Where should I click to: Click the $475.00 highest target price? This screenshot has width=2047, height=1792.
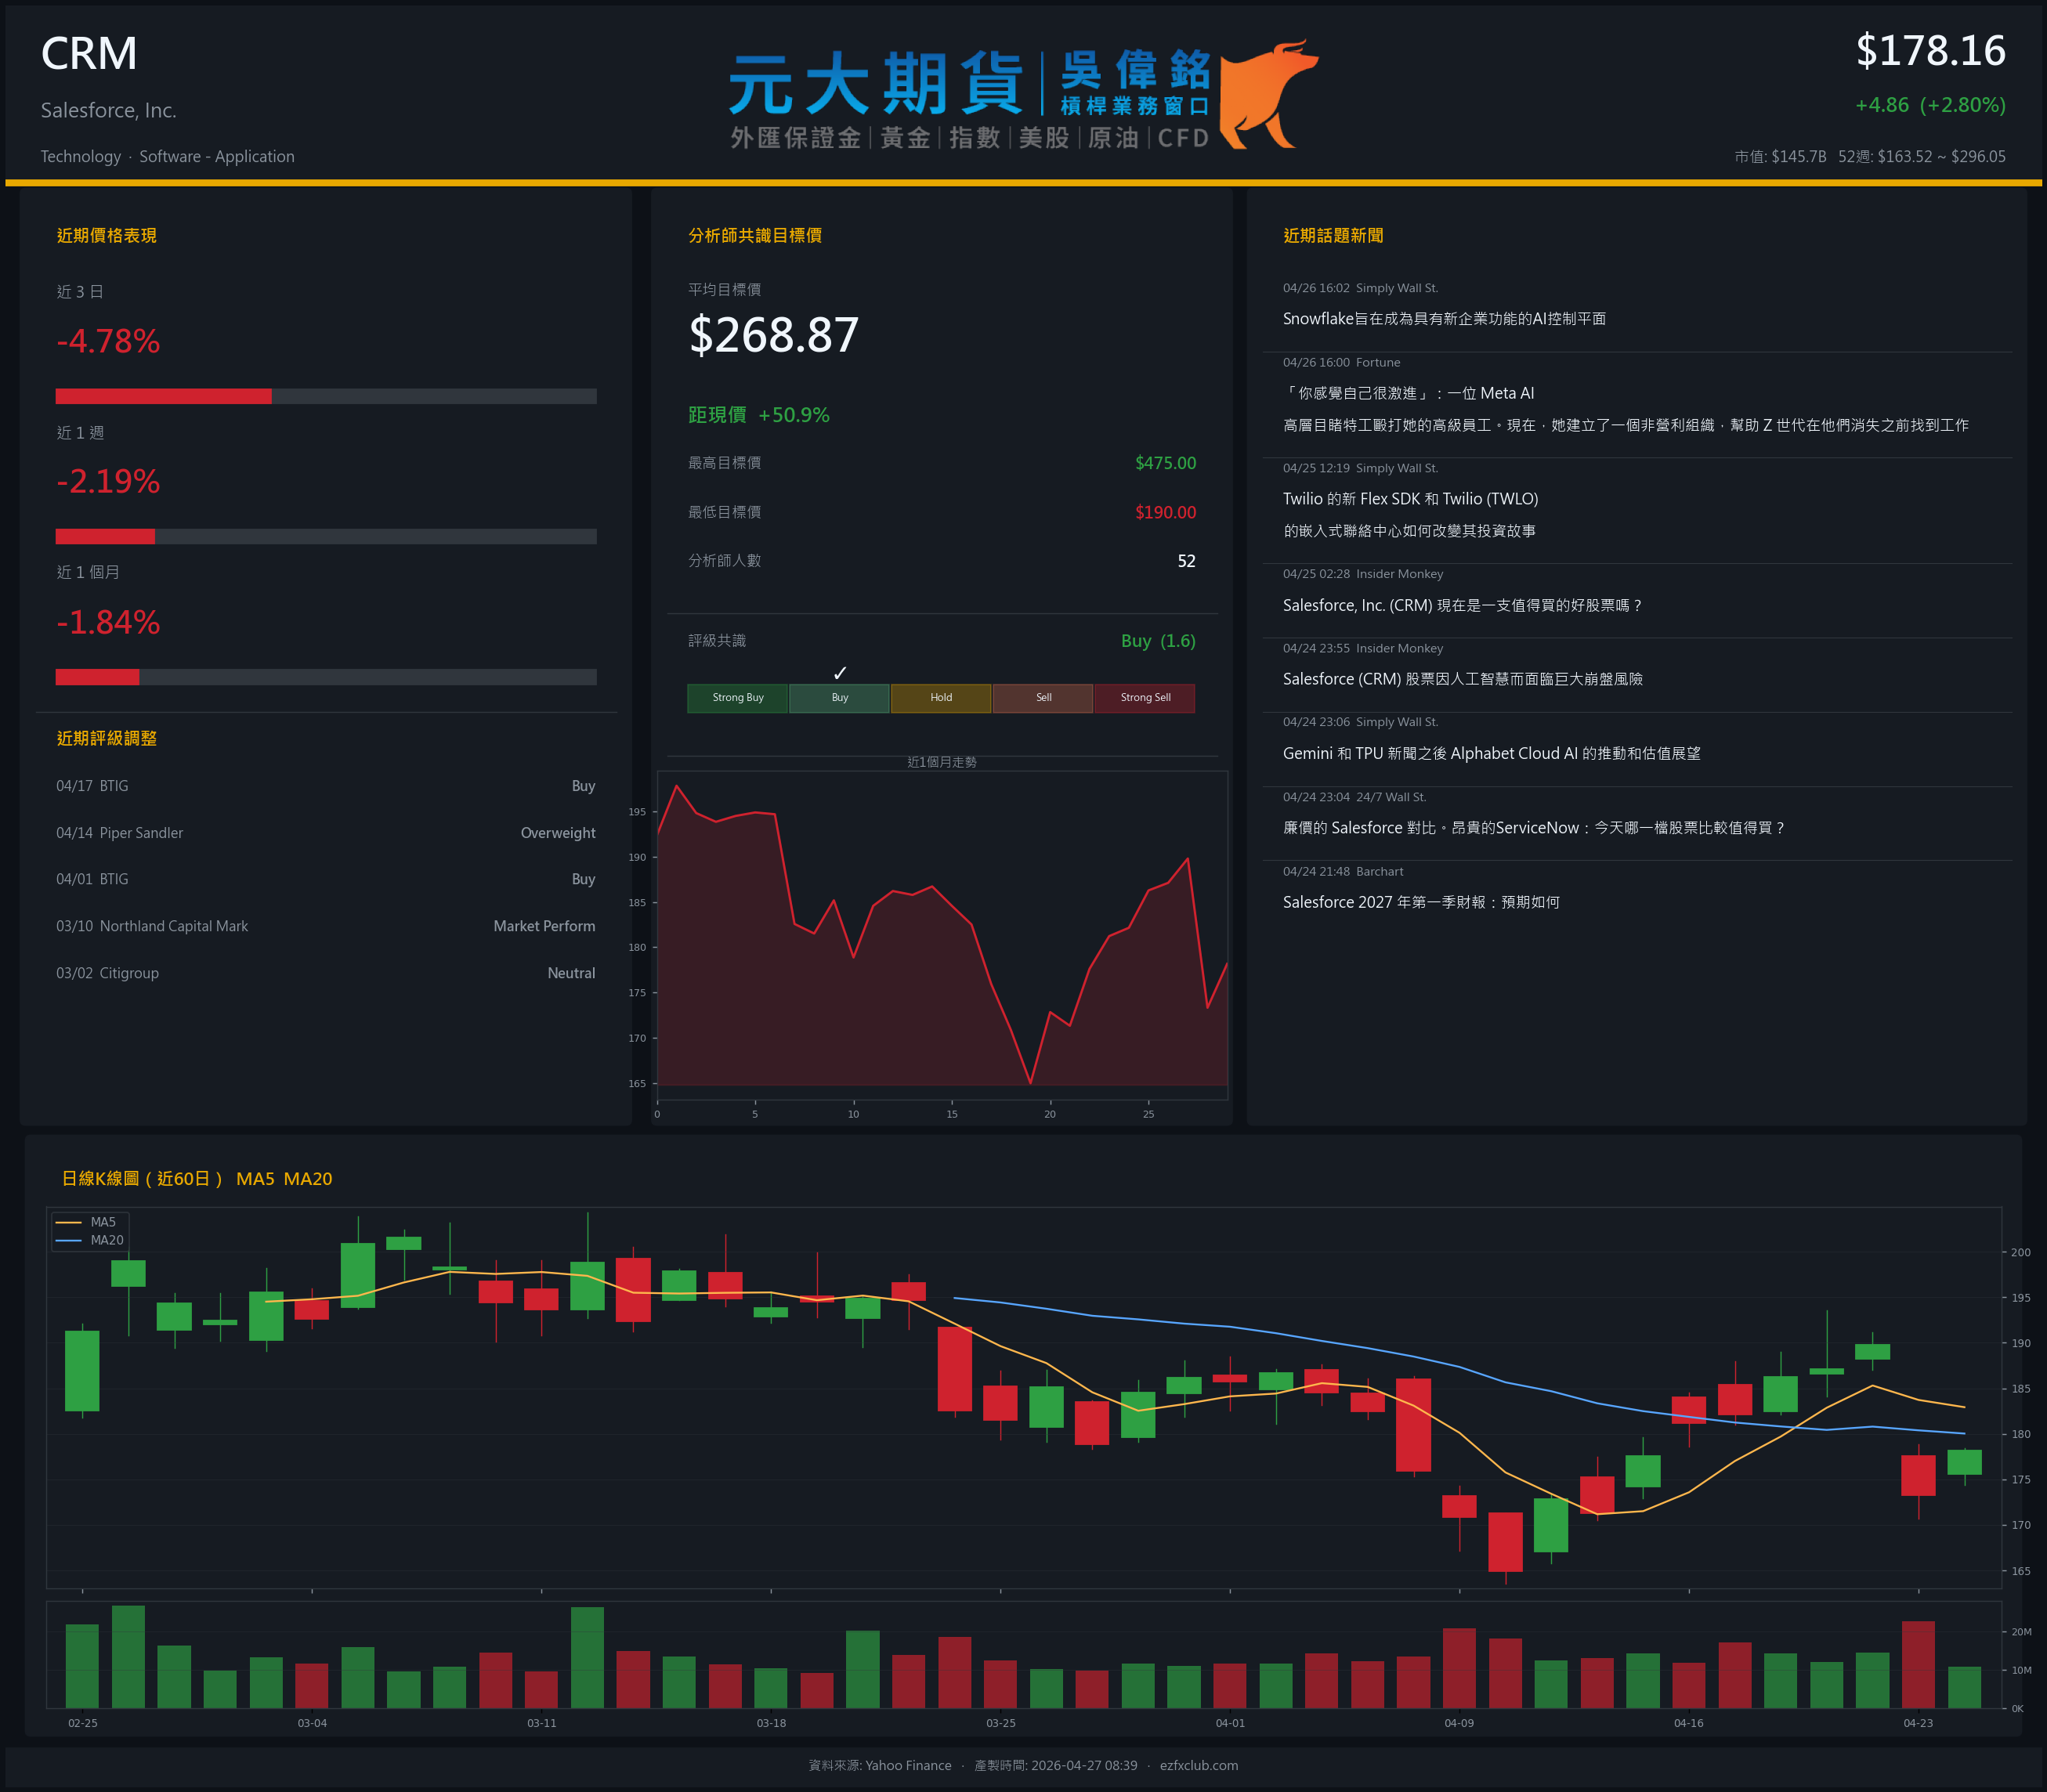[x=1165, y=463]
